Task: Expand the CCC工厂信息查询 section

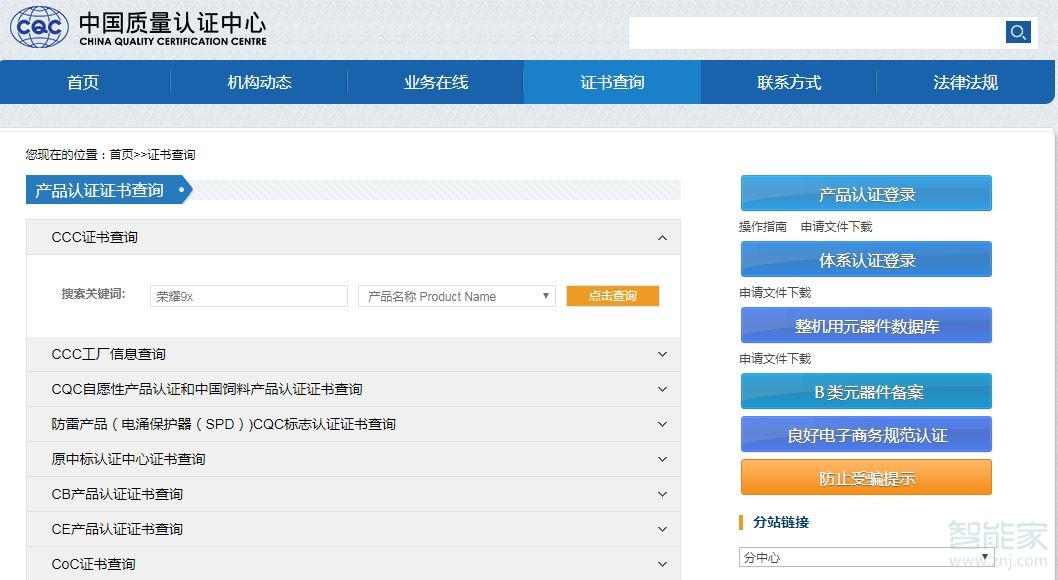Action: [x=661, y=355]
